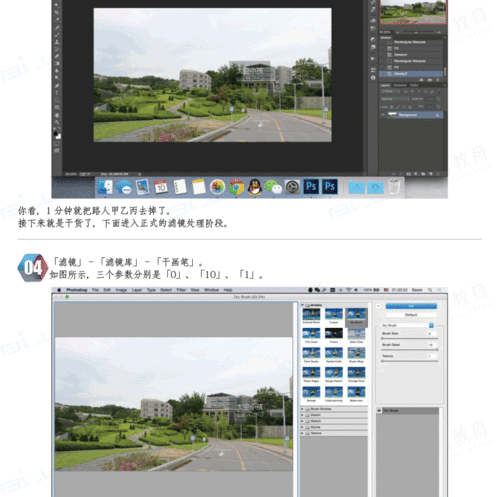Collapse the Artistic filter folder

pyautogui.click(x=303, y=305)
